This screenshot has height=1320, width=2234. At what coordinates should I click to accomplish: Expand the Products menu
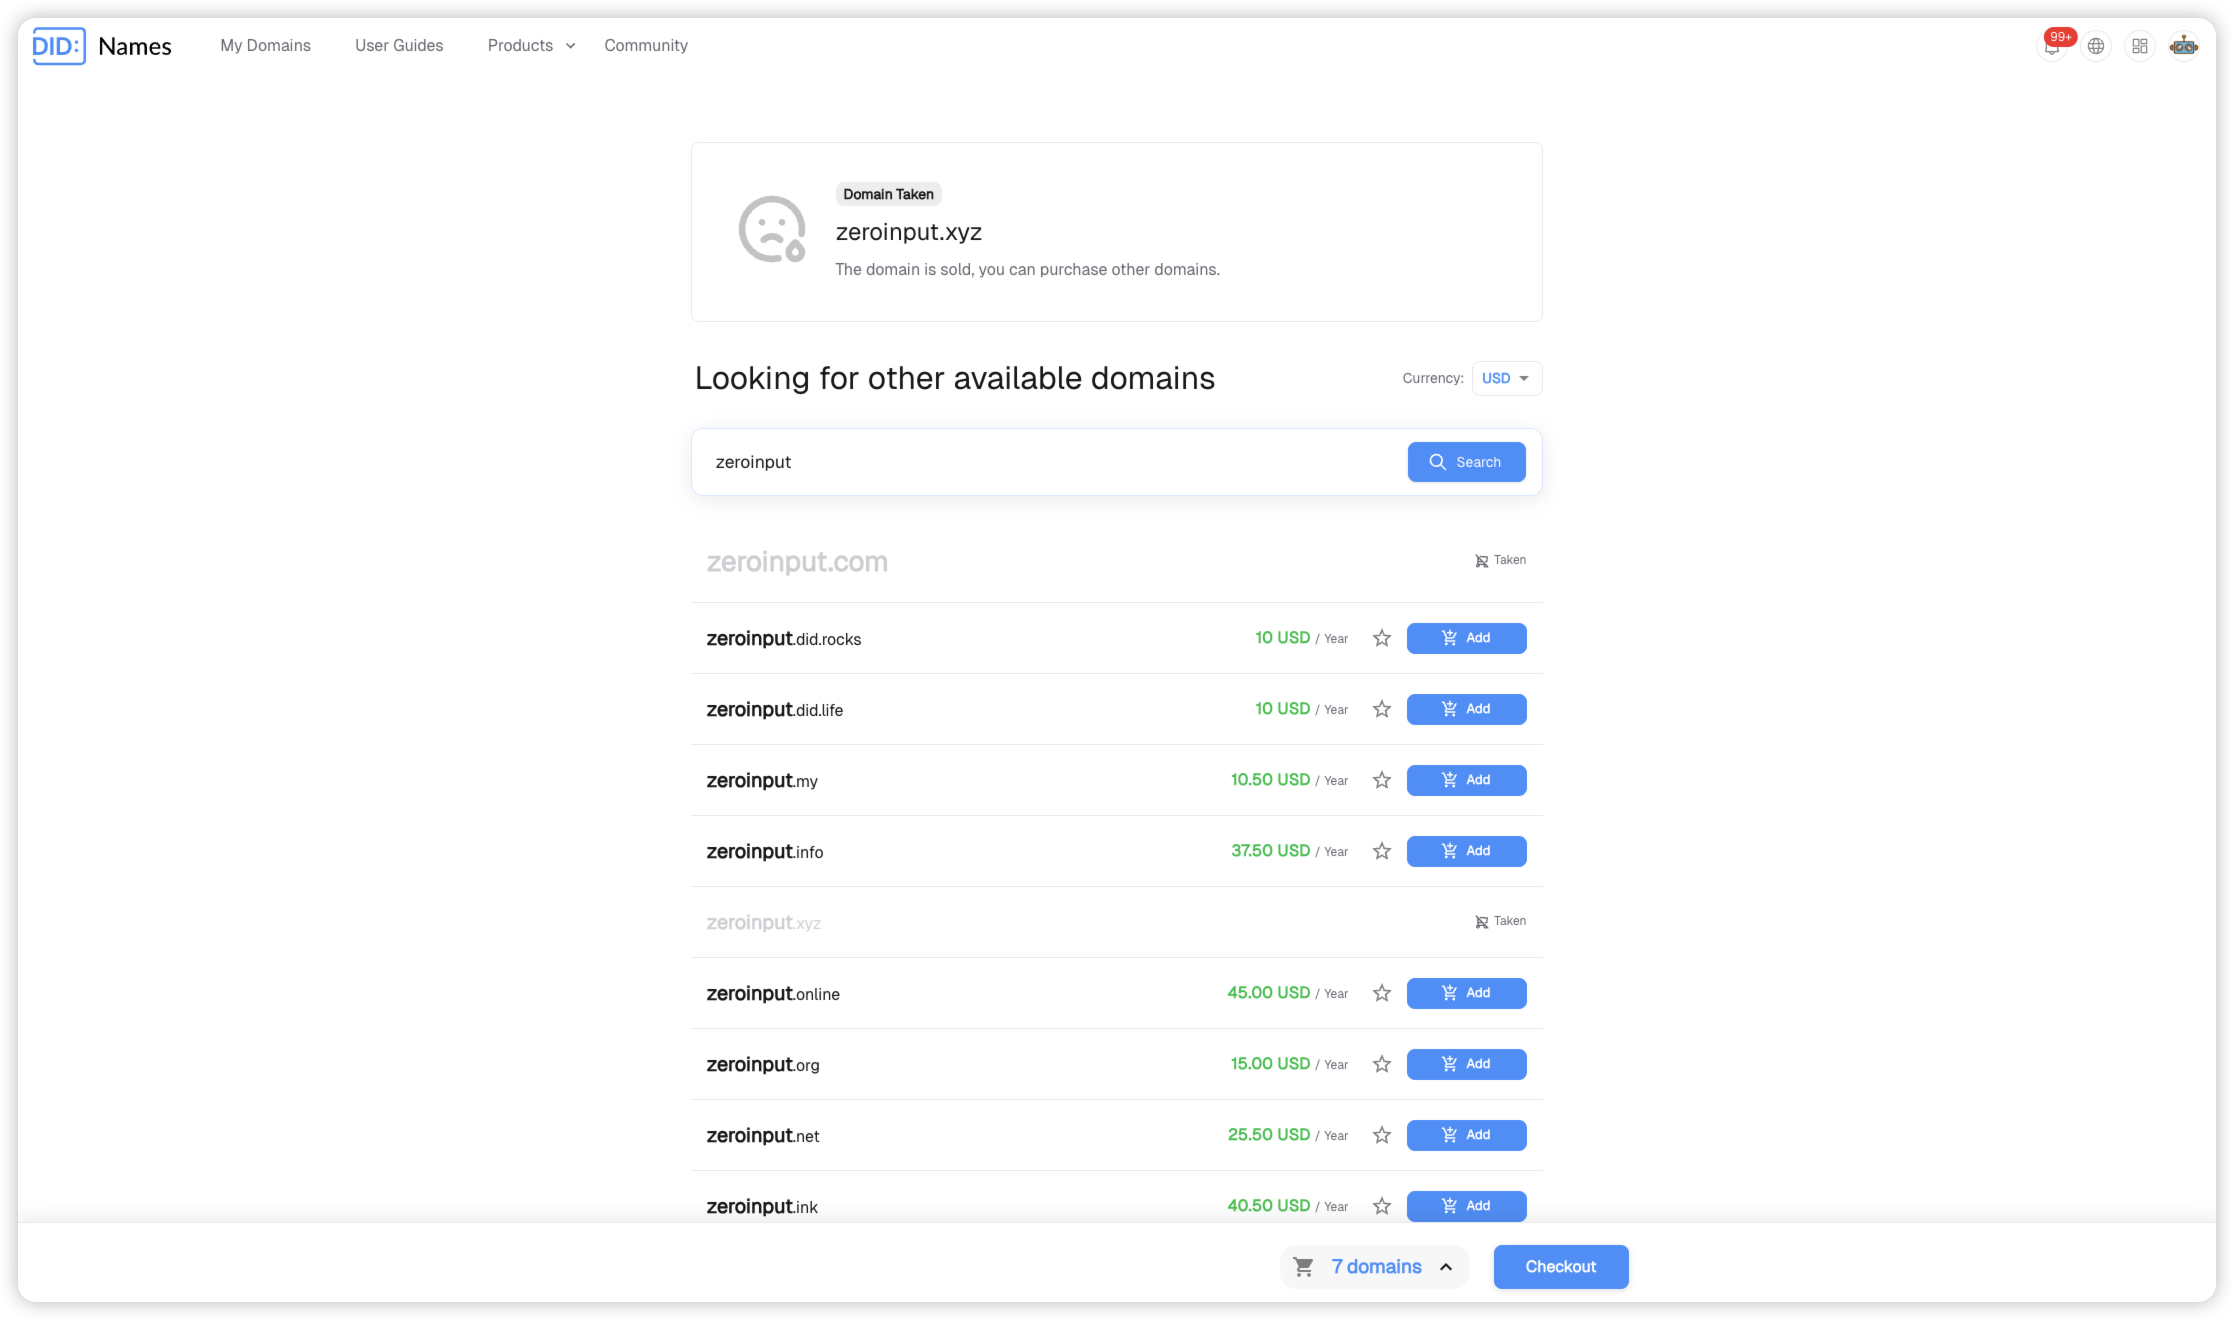(x=531, y=46)
